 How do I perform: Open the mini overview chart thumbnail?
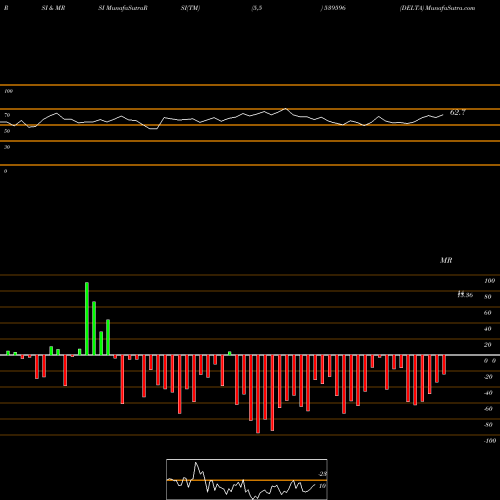(x=247, y=479)
